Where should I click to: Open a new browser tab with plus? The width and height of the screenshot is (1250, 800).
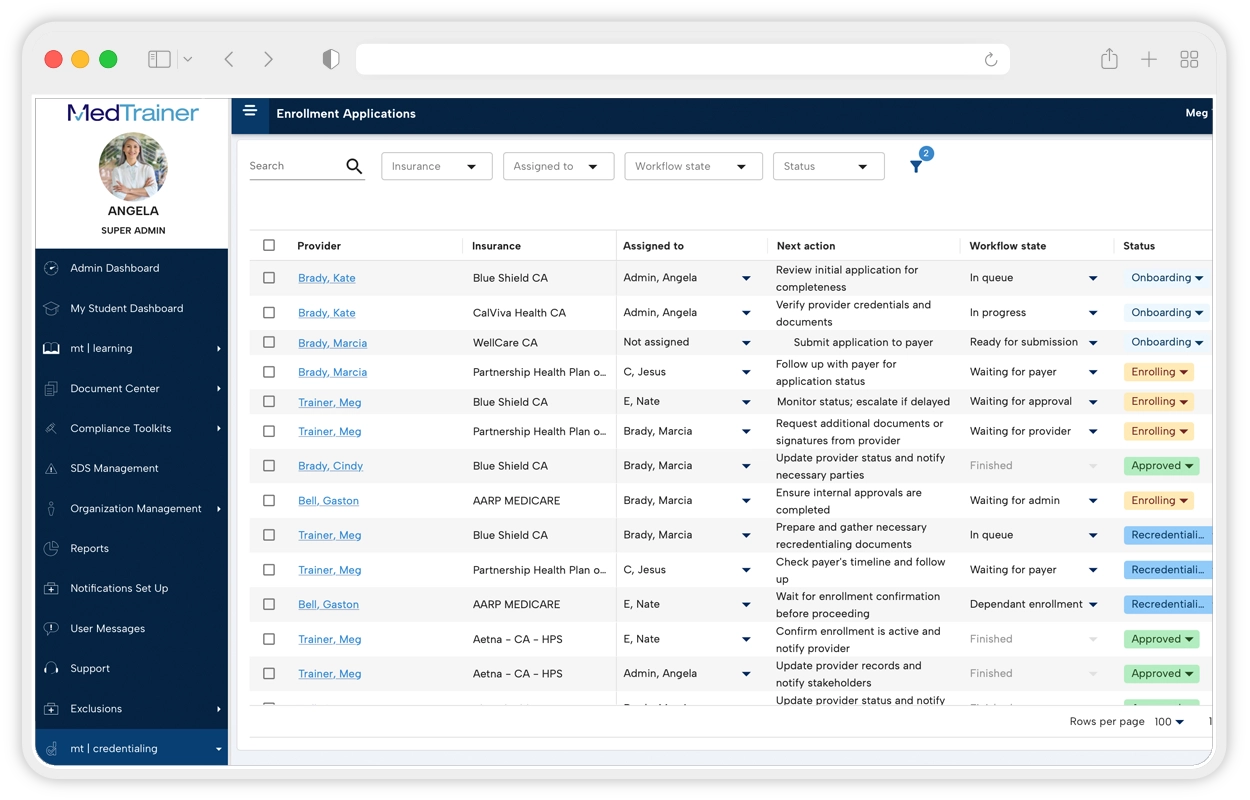click(x=1149, y=59)
